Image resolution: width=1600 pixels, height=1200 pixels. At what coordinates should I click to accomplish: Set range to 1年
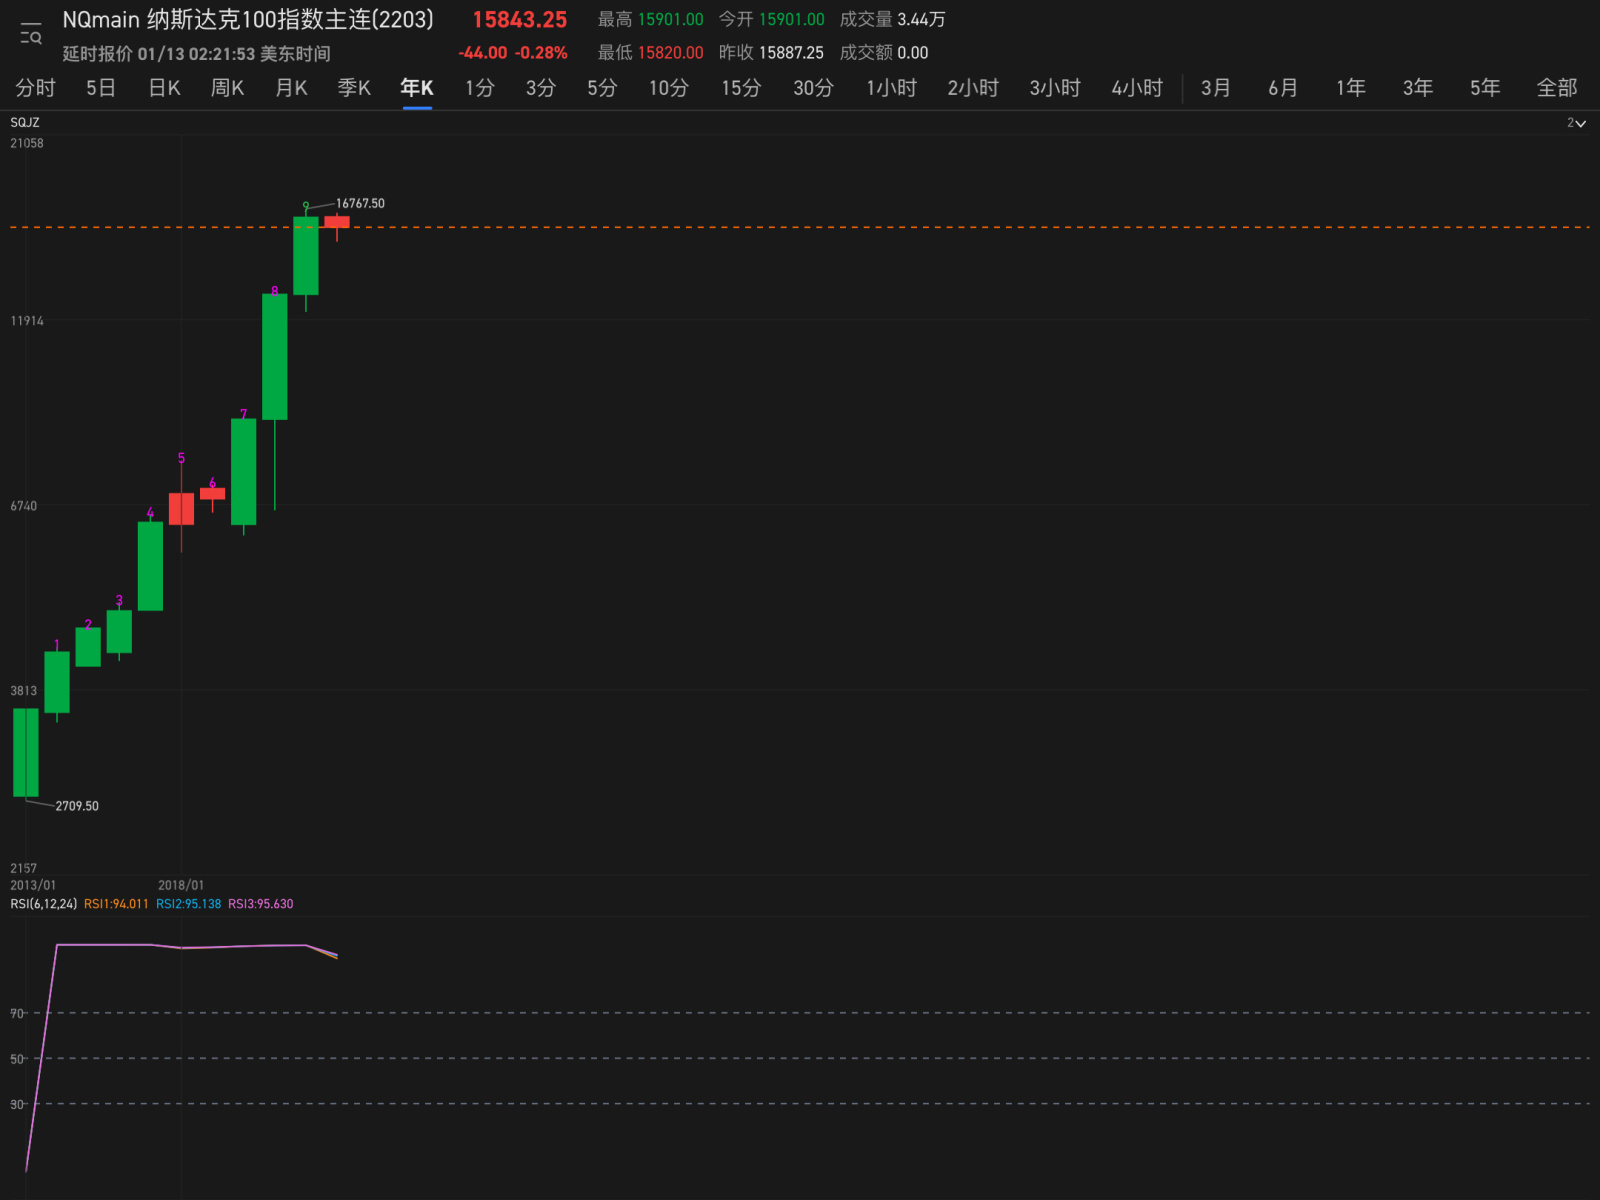(x=1351, y=88)
